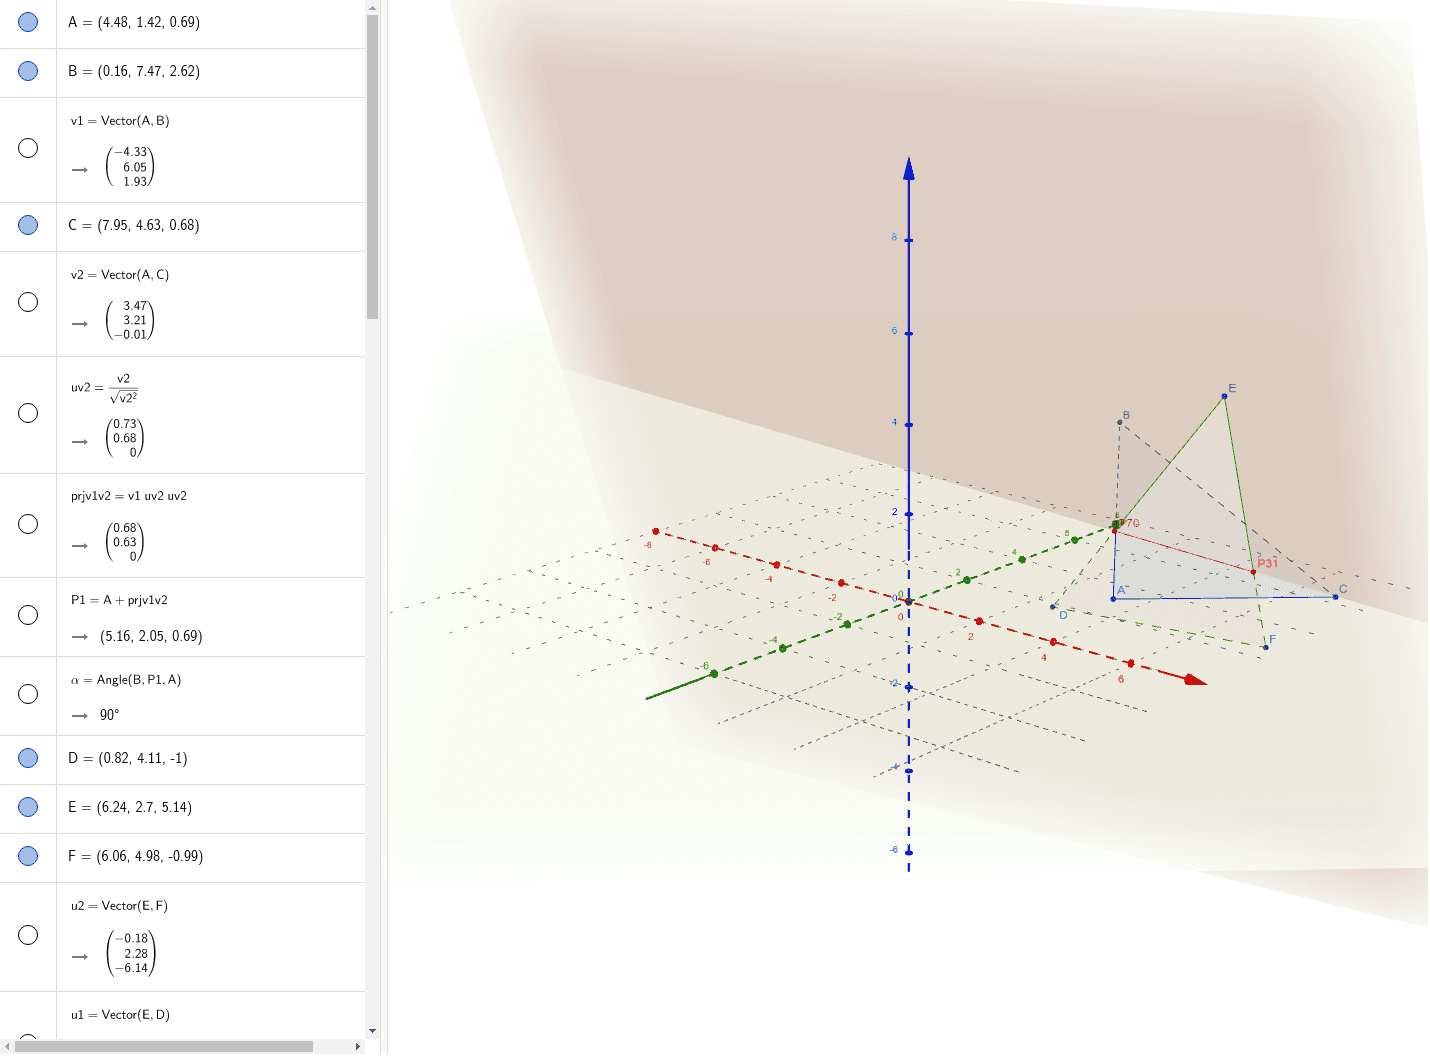
Task: Hide point D from the 3D view
Action: coord(28,758)
